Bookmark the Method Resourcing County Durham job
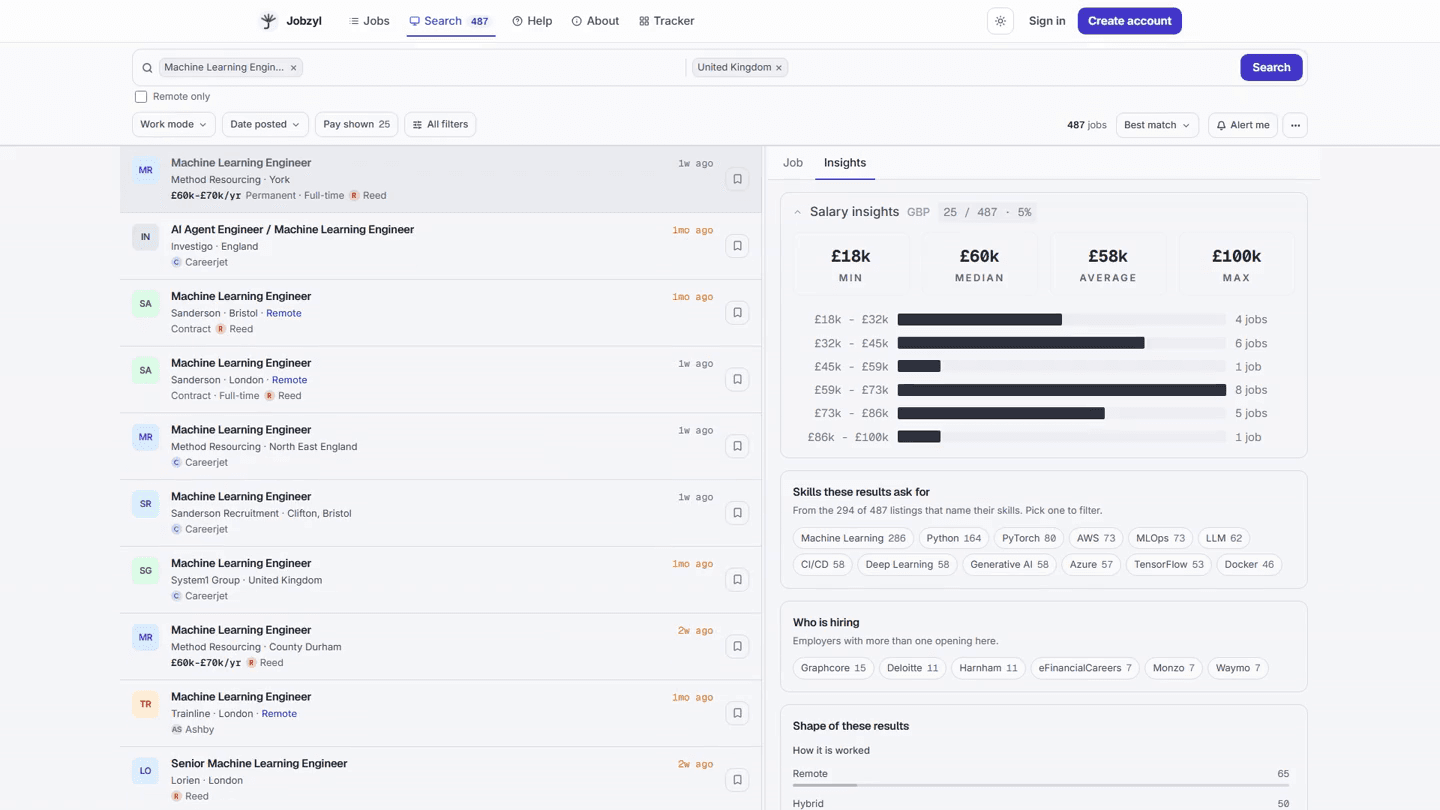 pos(737,647)
